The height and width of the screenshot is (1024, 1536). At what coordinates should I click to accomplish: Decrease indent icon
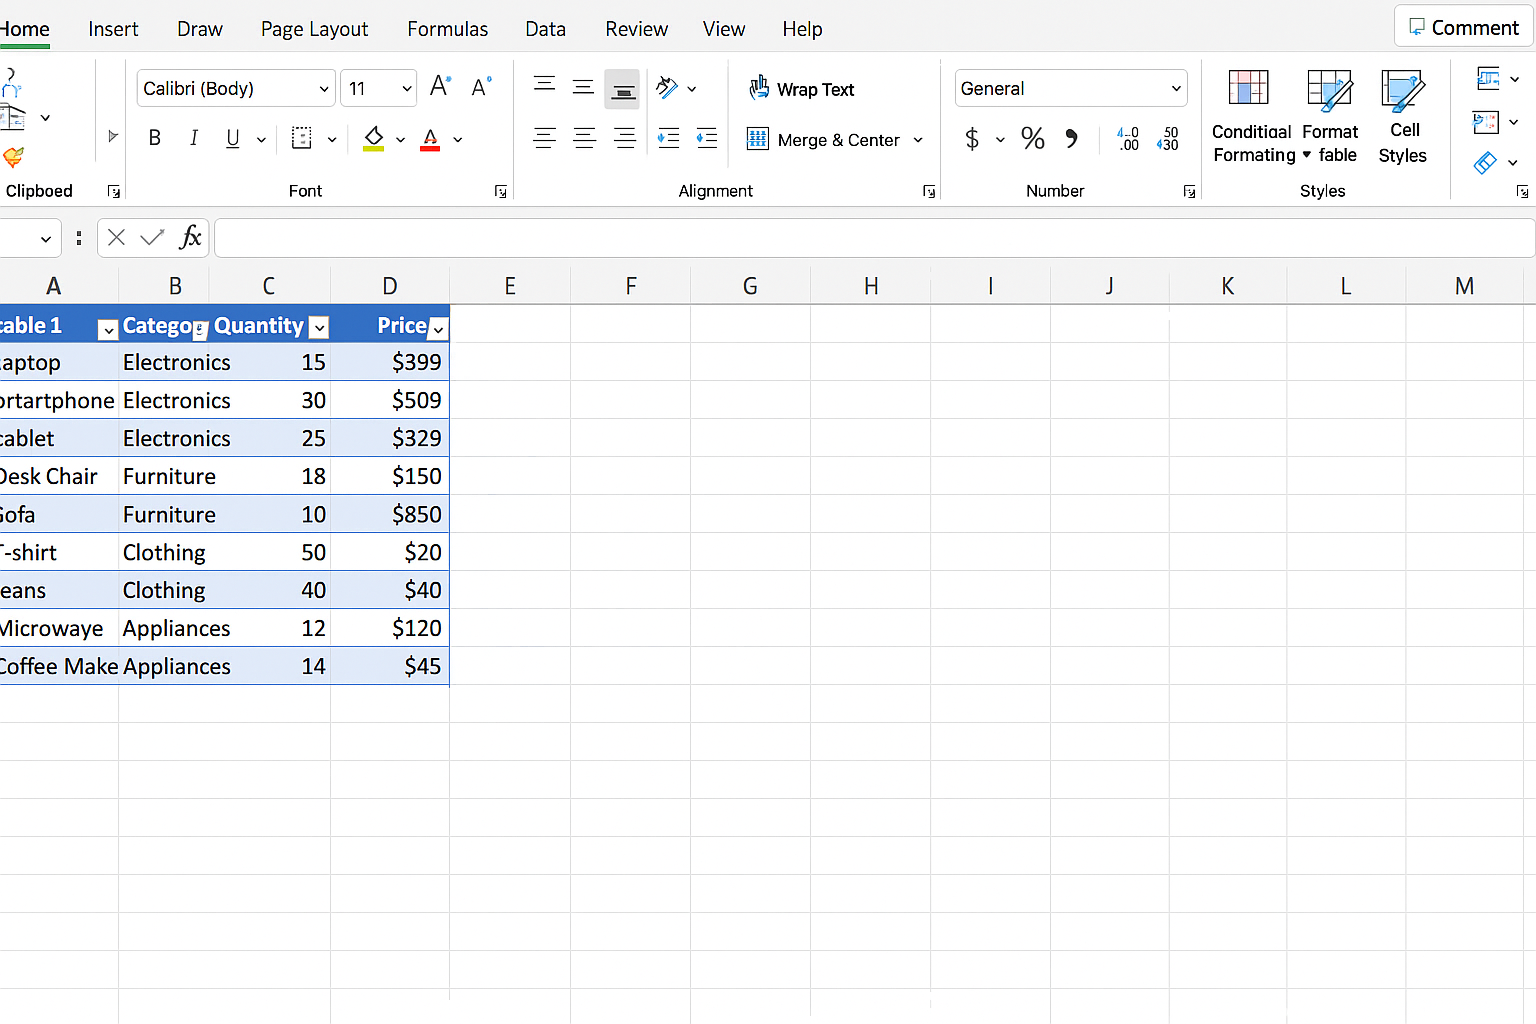[668, 139]
